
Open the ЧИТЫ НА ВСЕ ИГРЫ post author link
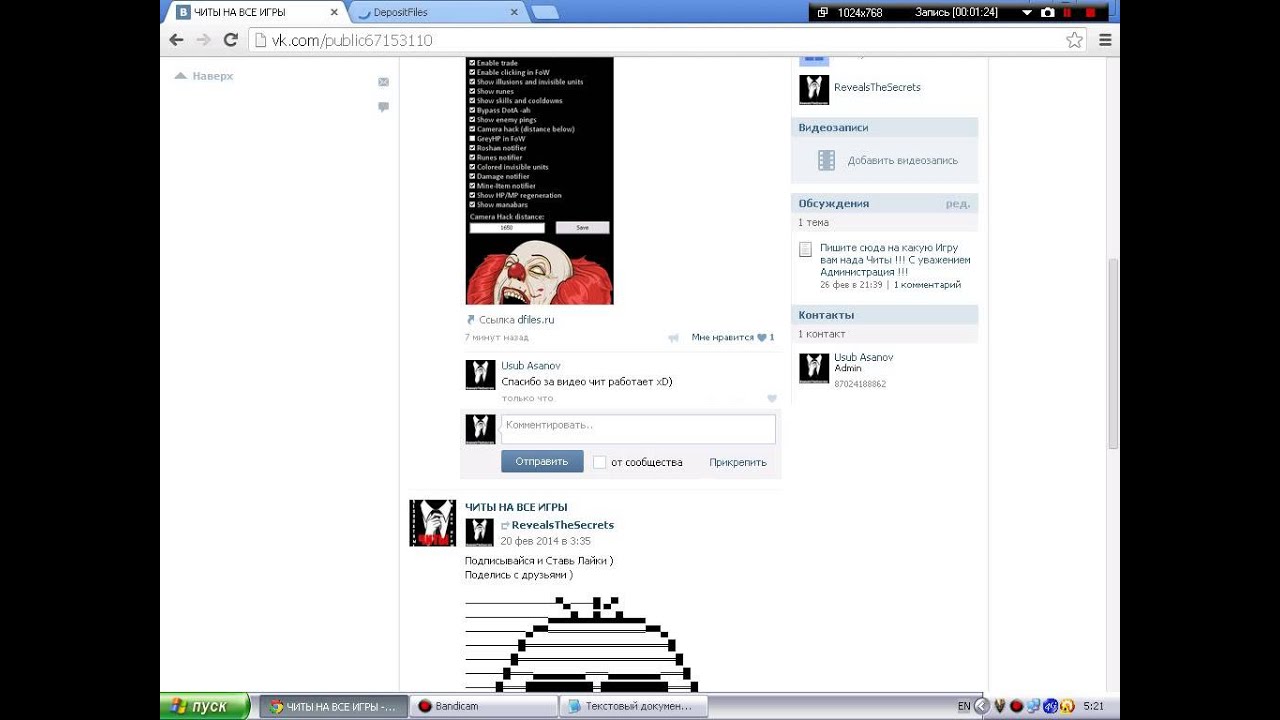516,507
